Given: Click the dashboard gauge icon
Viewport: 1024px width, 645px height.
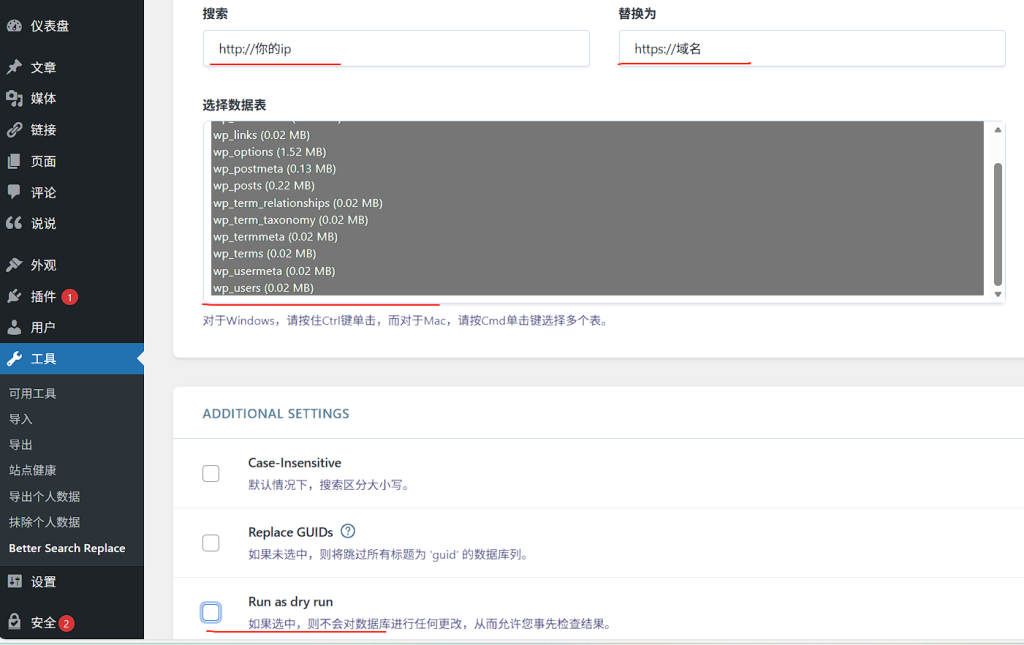Looking at the screenshot, I should [14, 26].
